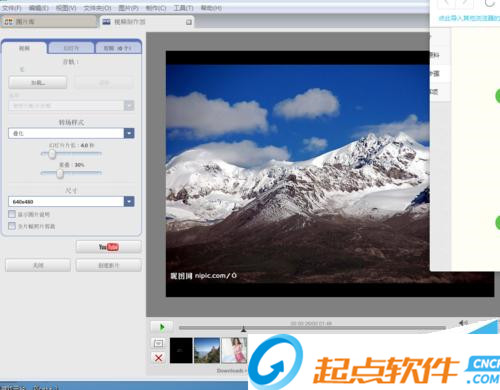
Task: Click the 加载... audio track button
Action: click(x=38, y=83)
